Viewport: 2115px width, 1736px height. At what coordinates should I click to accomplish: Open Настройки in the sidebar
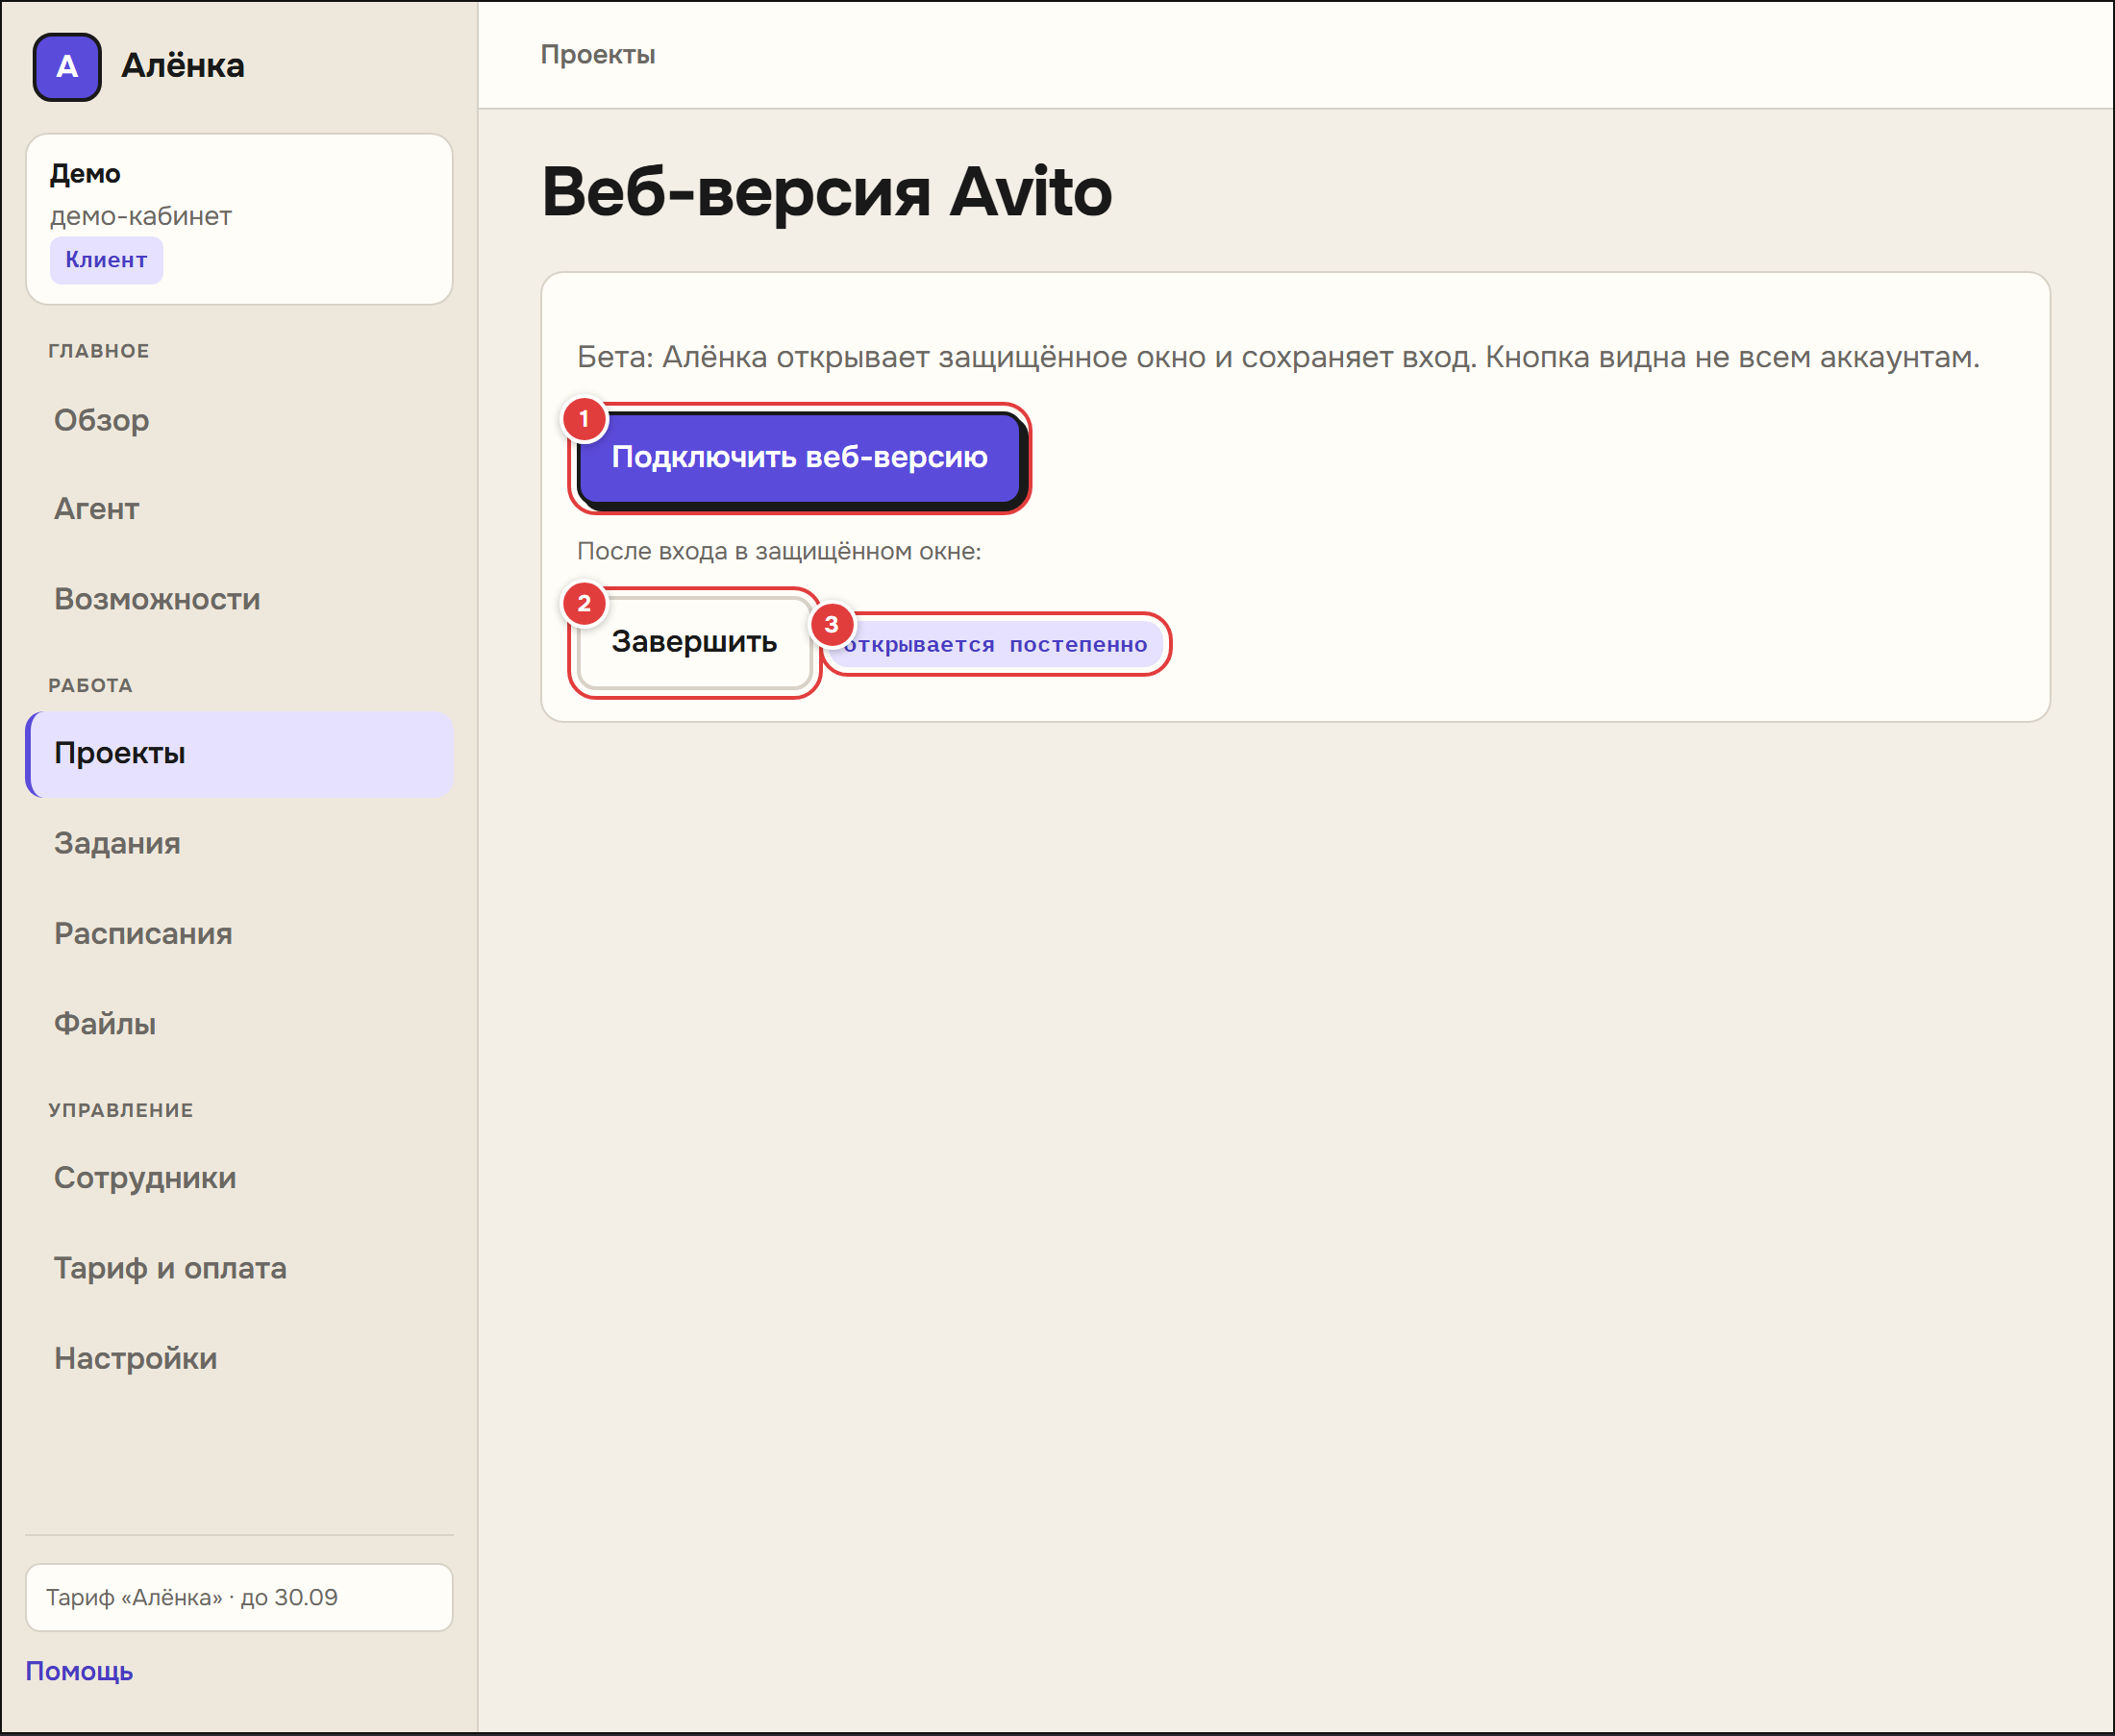[x=239, y=1358]
